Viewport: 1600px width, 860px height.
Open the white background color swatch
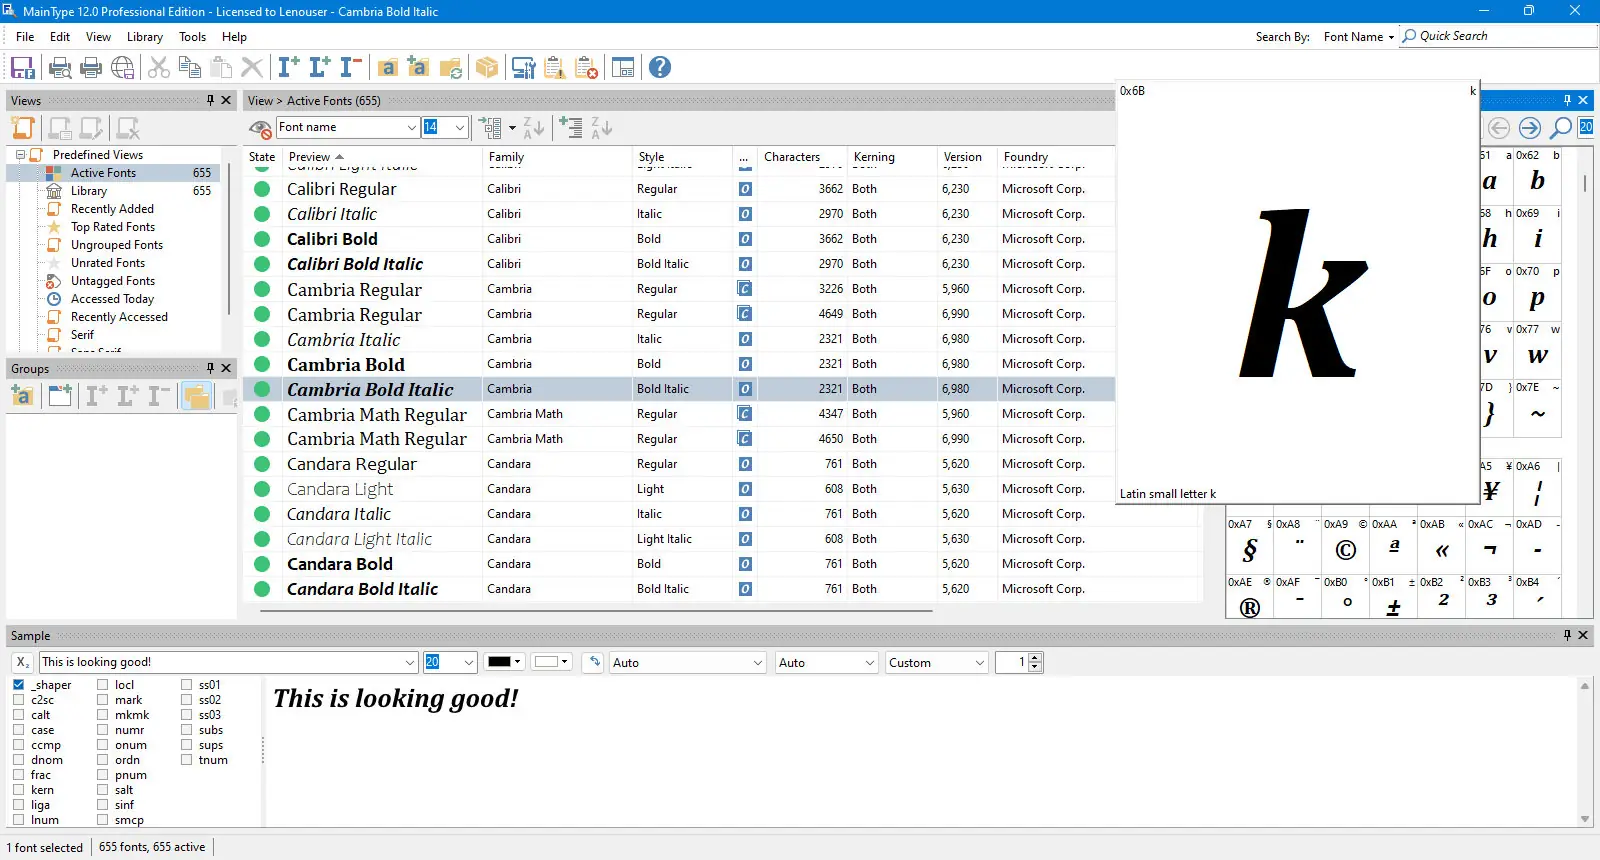click(x=551, y=662)
